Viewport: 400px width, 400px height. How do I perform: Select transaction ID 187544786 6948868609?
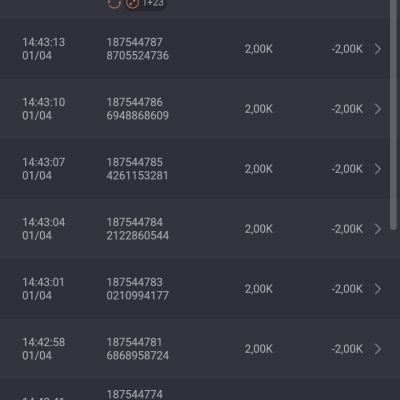138,109
